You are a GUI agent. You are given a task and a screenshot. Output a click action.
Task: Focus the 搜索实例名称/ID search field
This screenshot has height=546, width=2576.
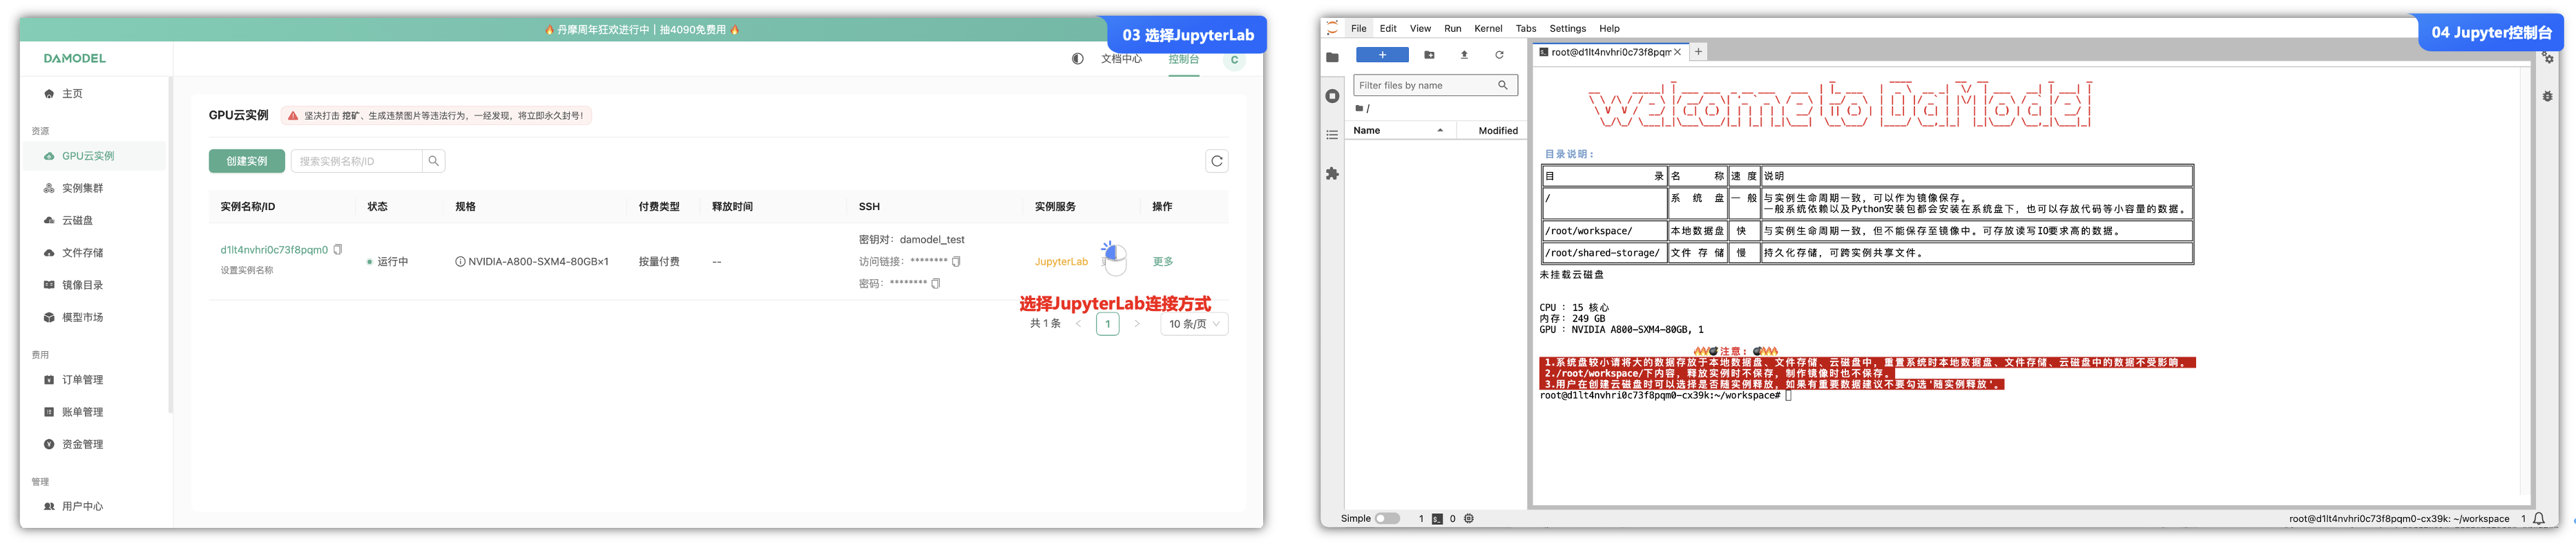[x=356, y=161]
